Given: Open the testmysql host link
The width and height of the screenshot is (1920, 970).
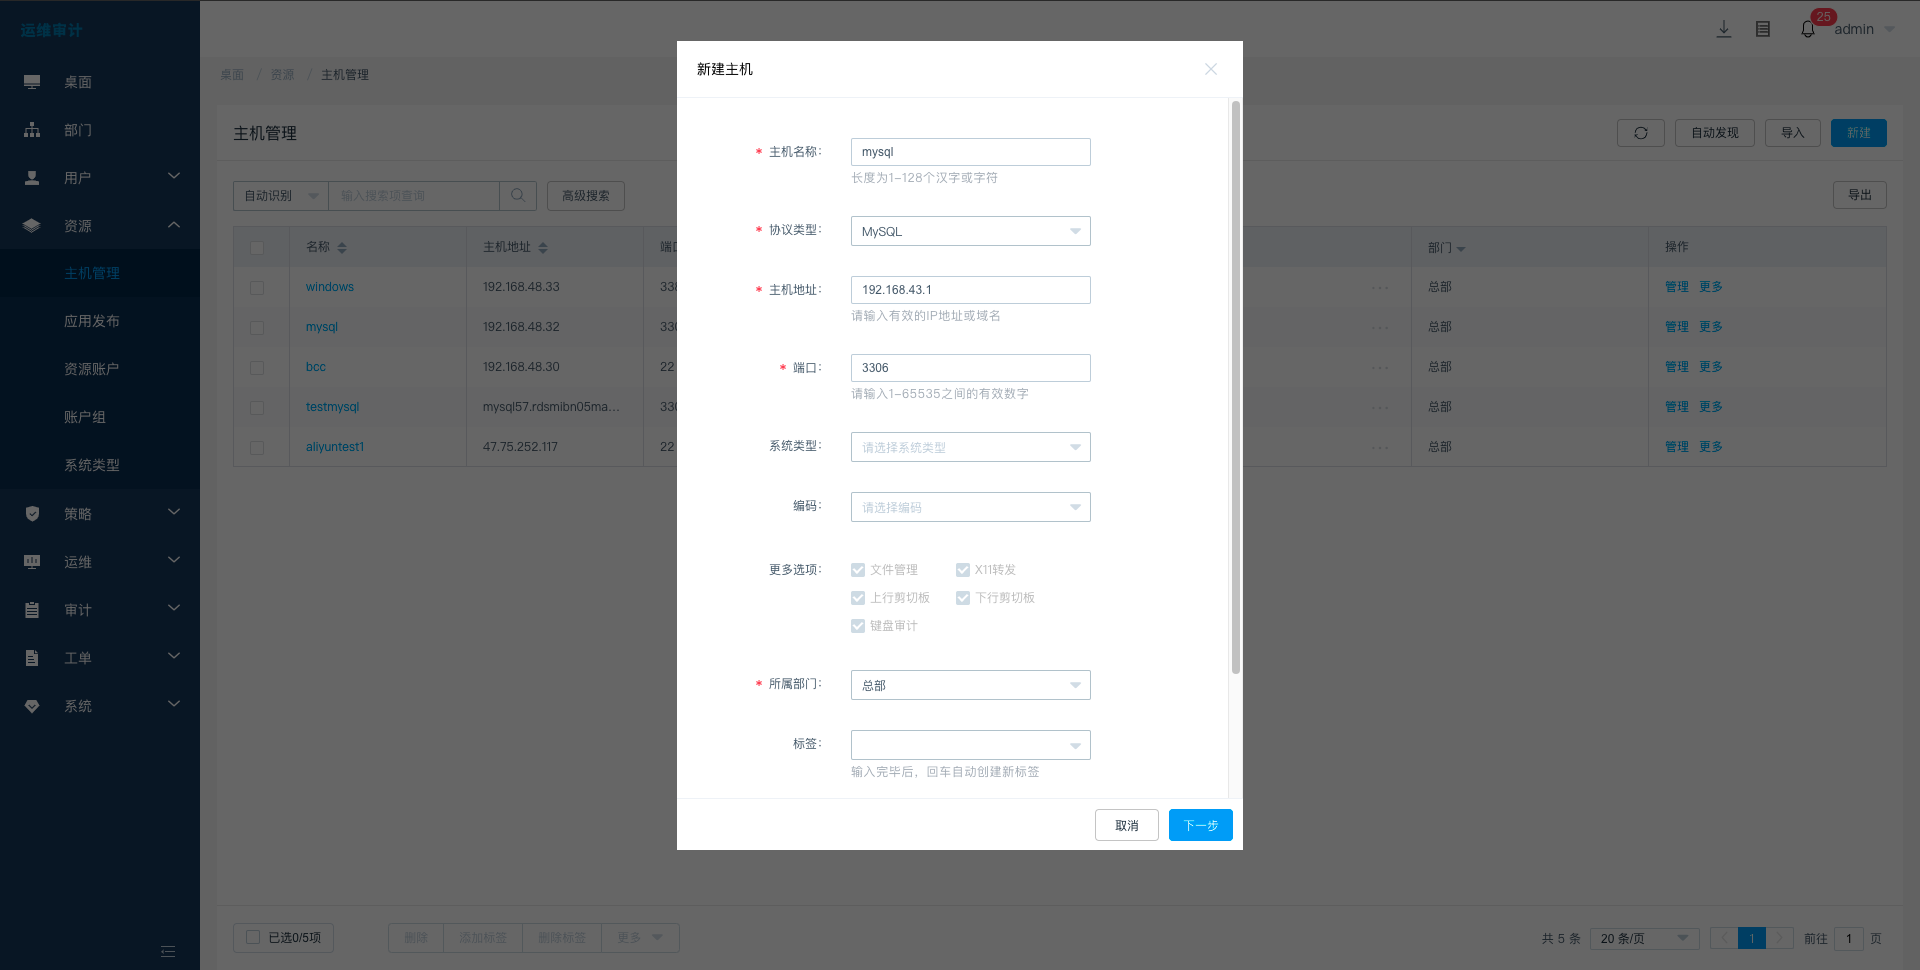Looking at the screenshot, I should pyautogui.click(x=332, y=407).
